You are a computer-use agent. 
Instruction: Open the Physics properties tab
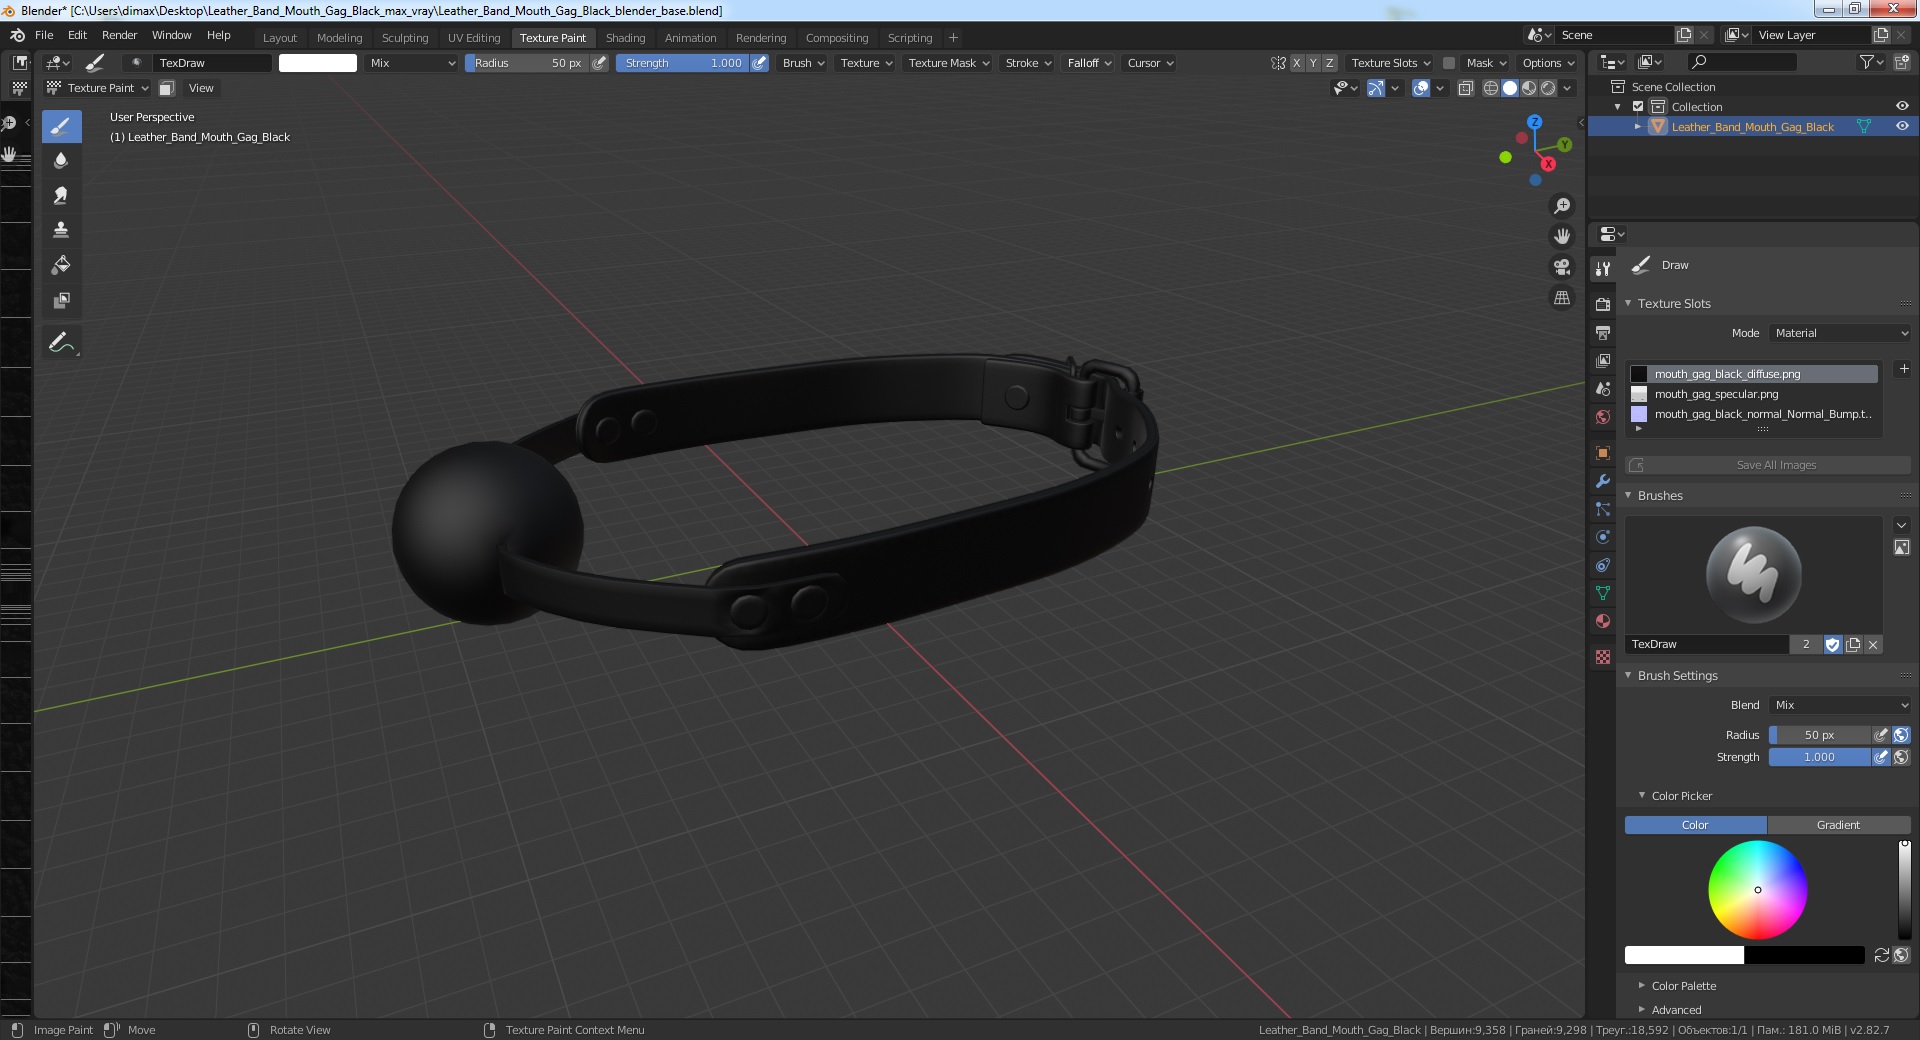(x=1603, y=537)
